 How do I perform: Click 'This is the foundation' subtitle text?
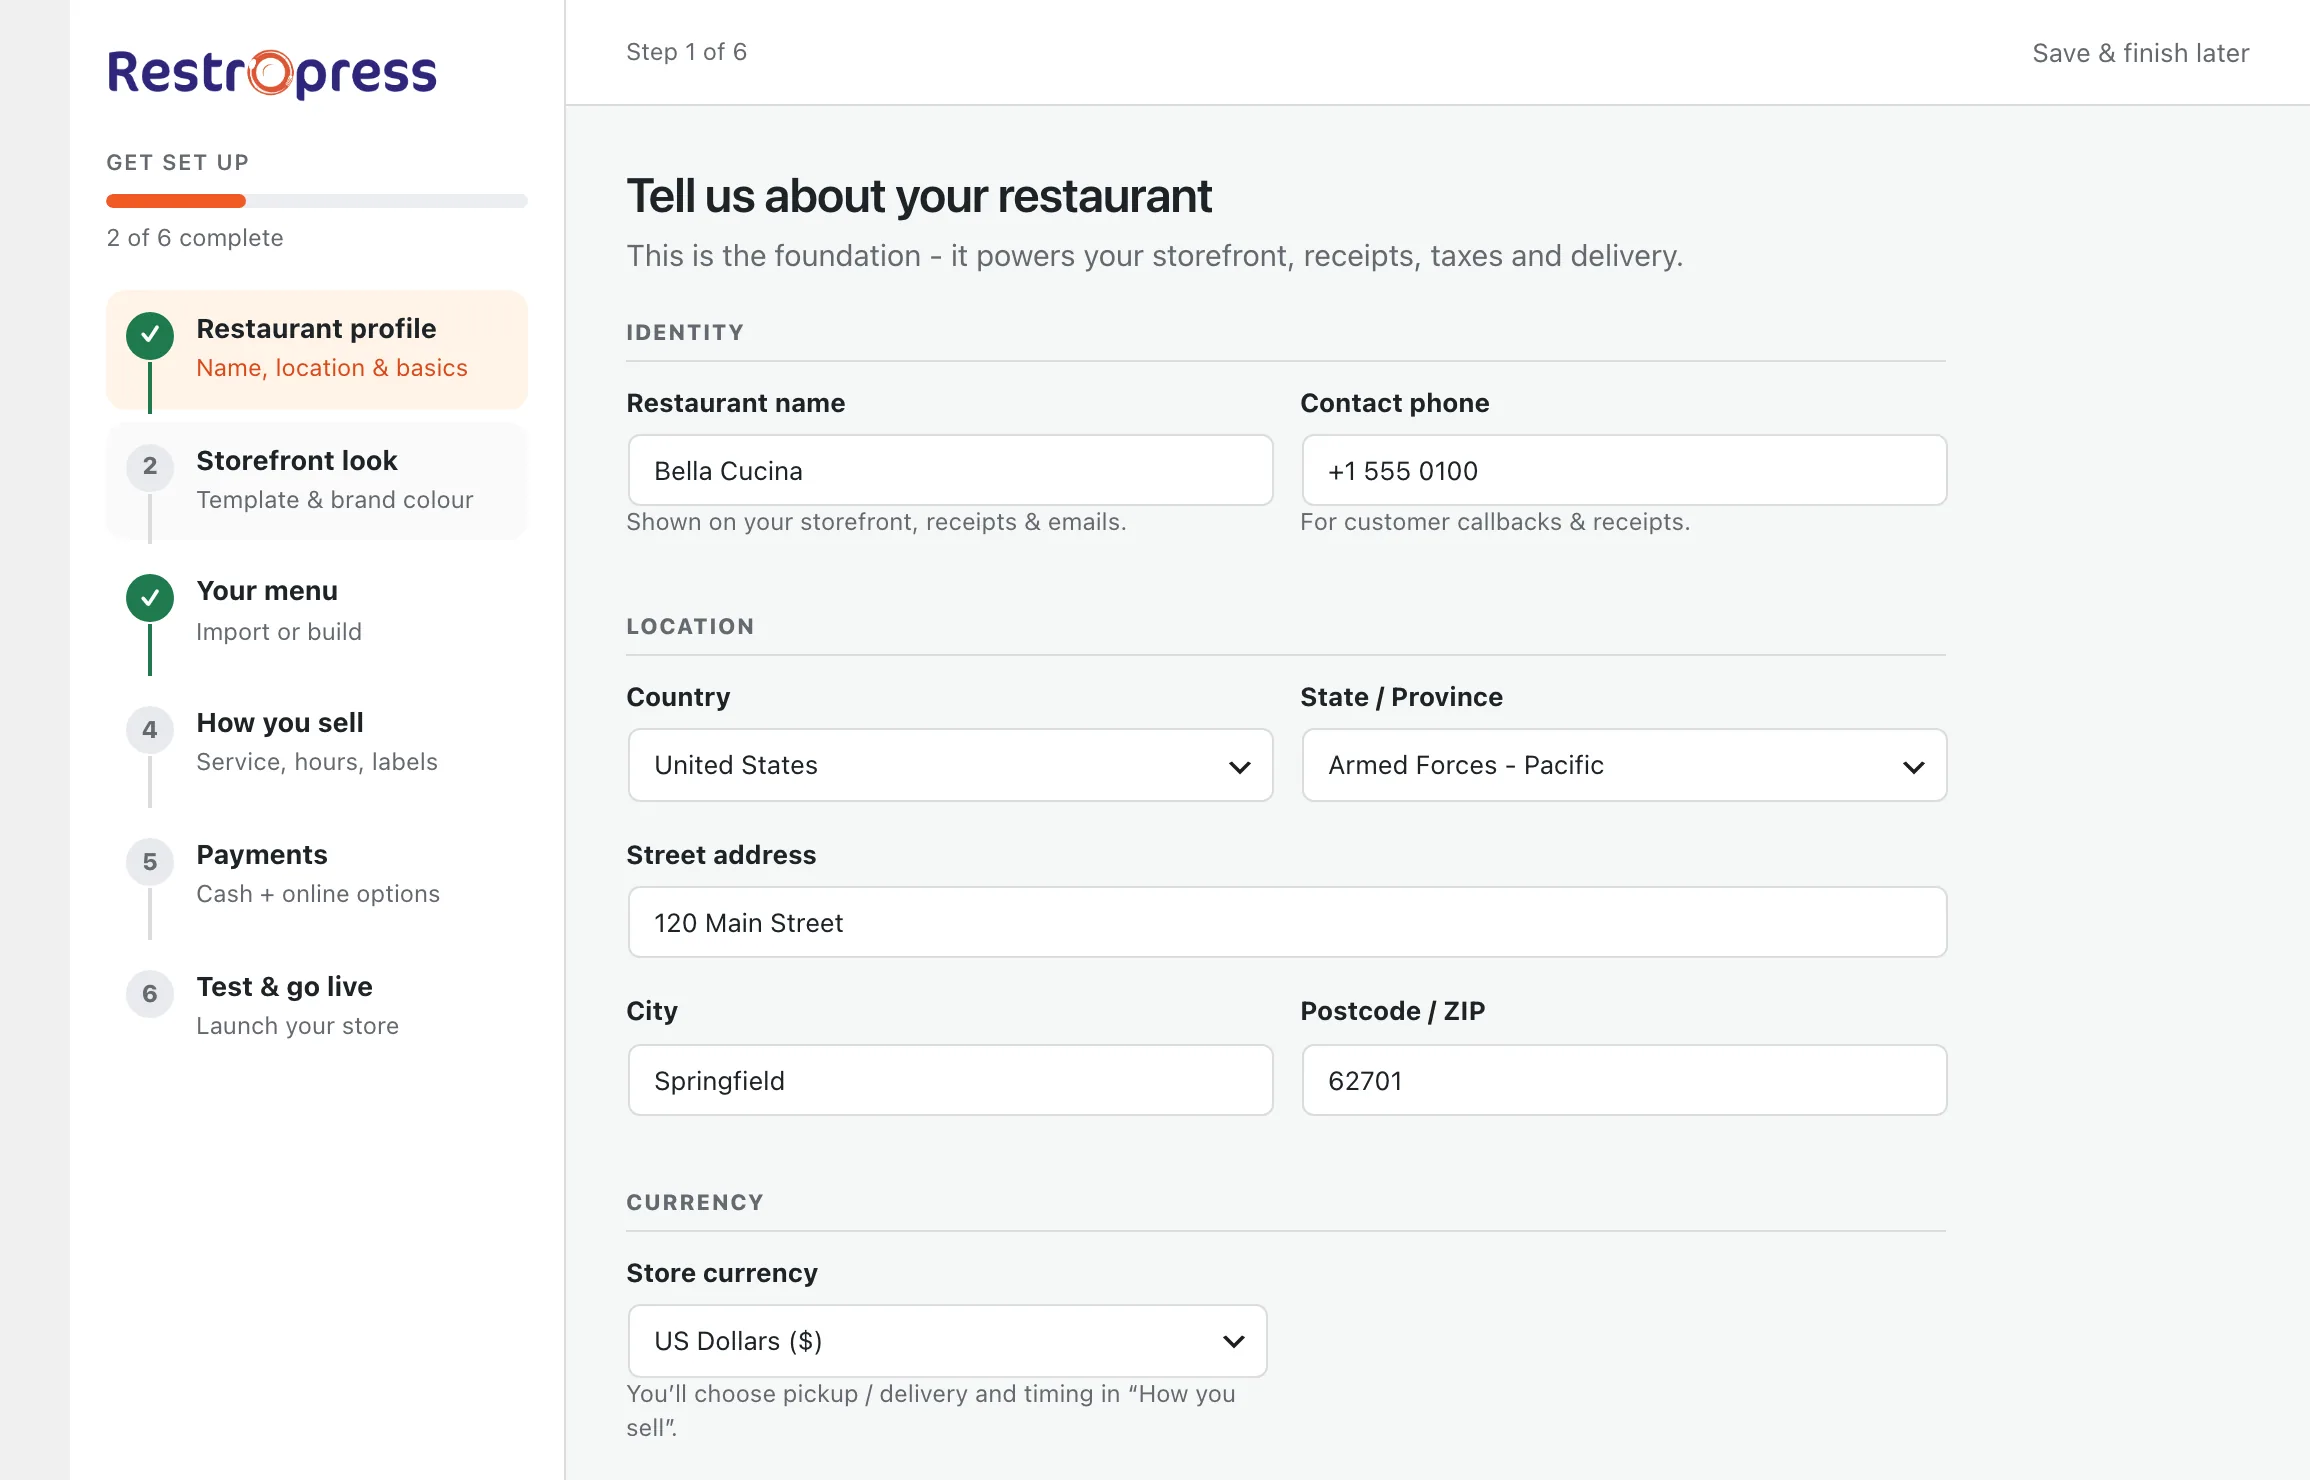1155,256
